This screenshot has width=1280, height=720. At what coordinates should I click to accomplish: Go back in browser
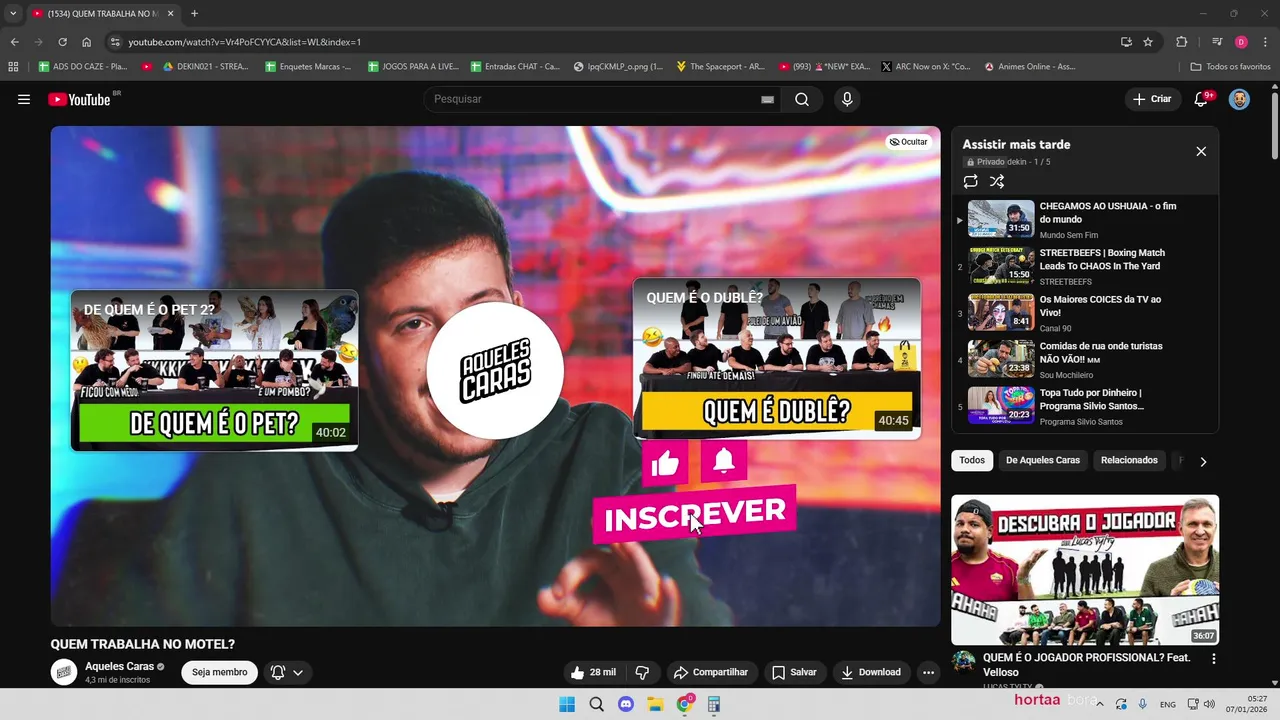pyautogui.click(x=14, y=42)
